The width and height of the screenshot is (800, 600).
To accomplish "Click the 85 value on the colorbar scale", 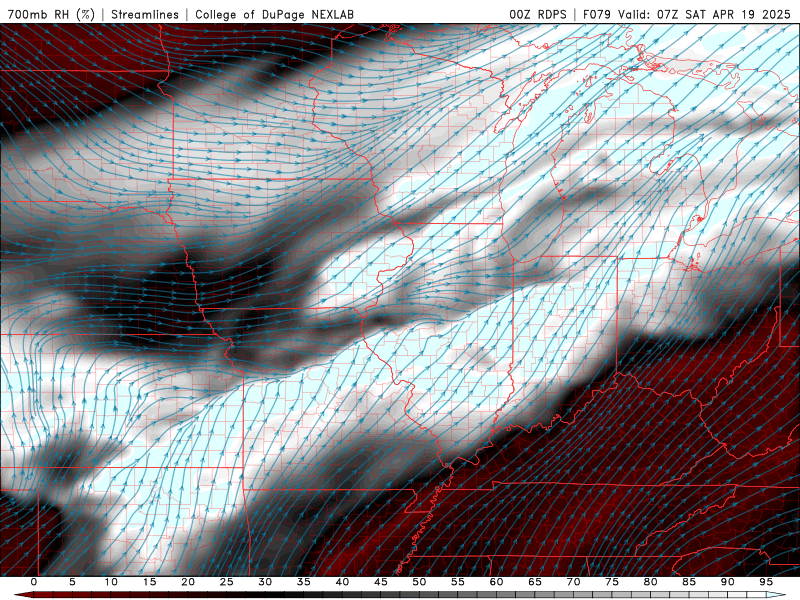I will pyautogui.click(x=689, y=582).
